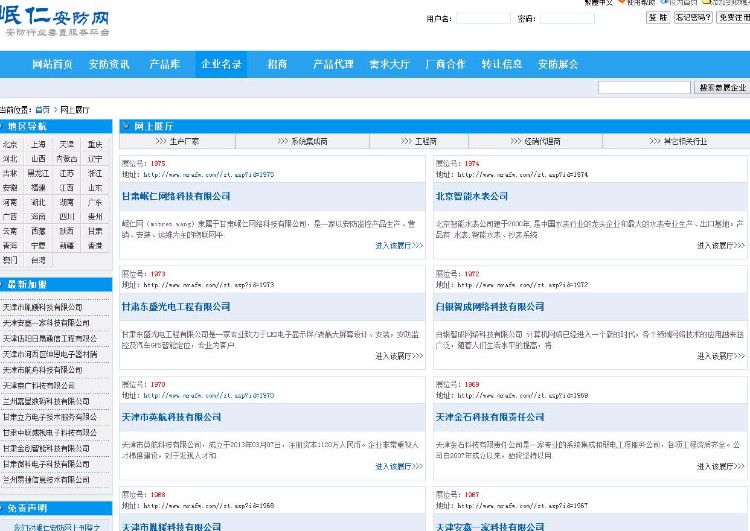Open the 企业名录 navigation tab
750x531 pixels.
[x=221, y=64]
